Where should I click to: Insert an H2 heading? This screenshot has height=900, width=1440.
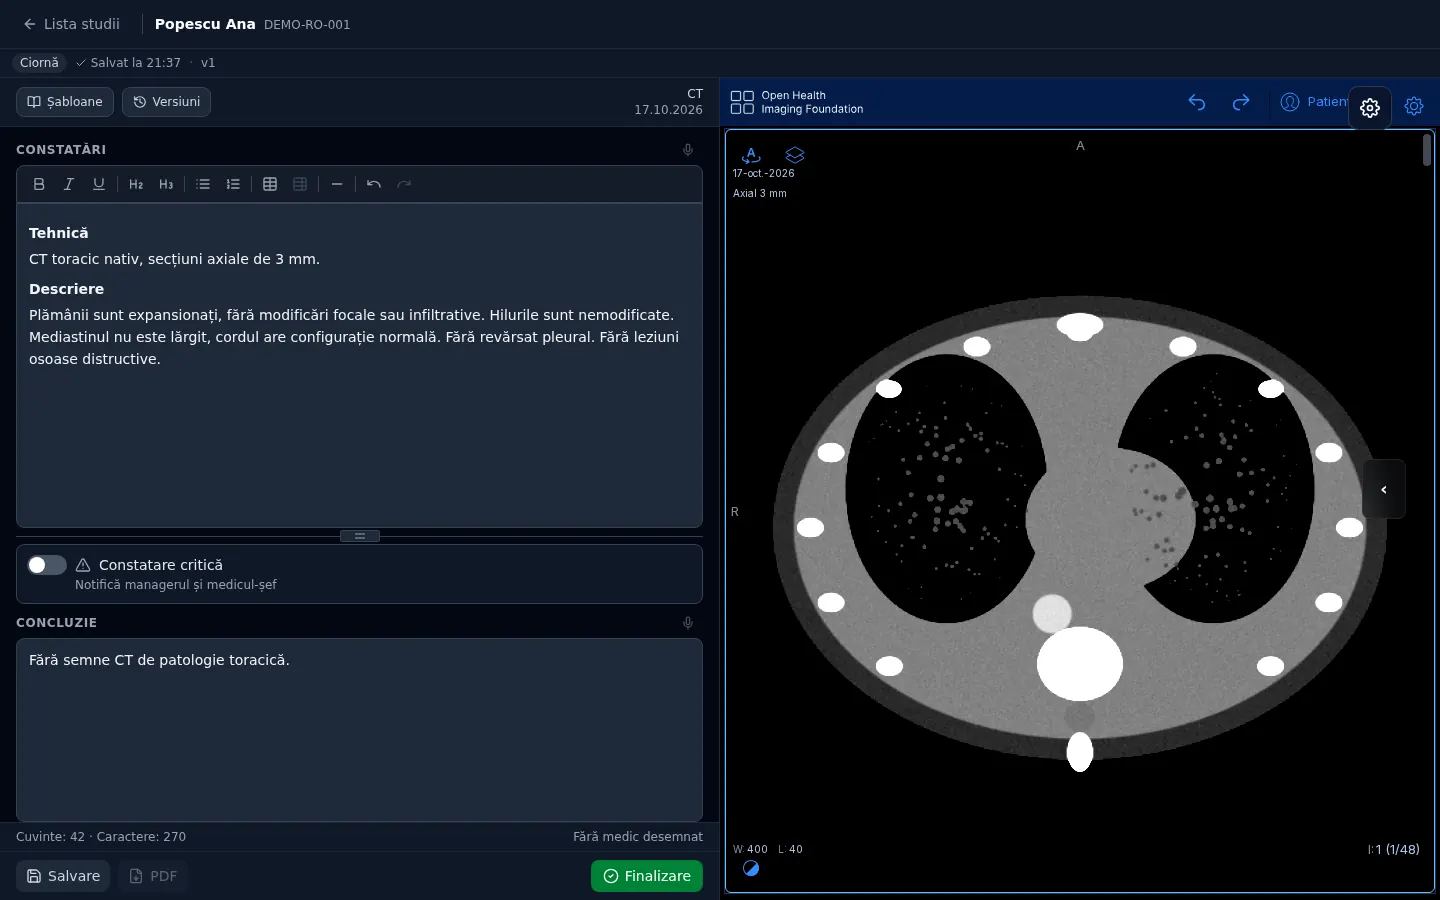[136, 184]
